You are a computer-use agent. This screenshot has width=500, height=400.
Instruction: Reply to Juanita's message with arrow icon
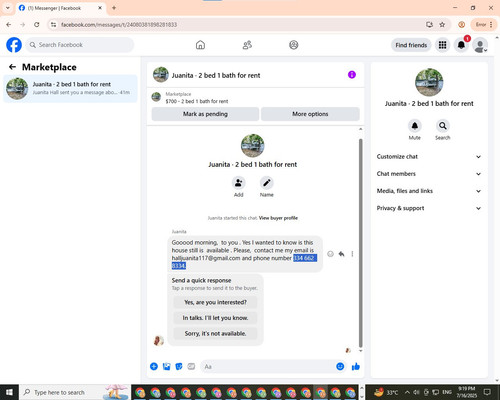point(342,254)
